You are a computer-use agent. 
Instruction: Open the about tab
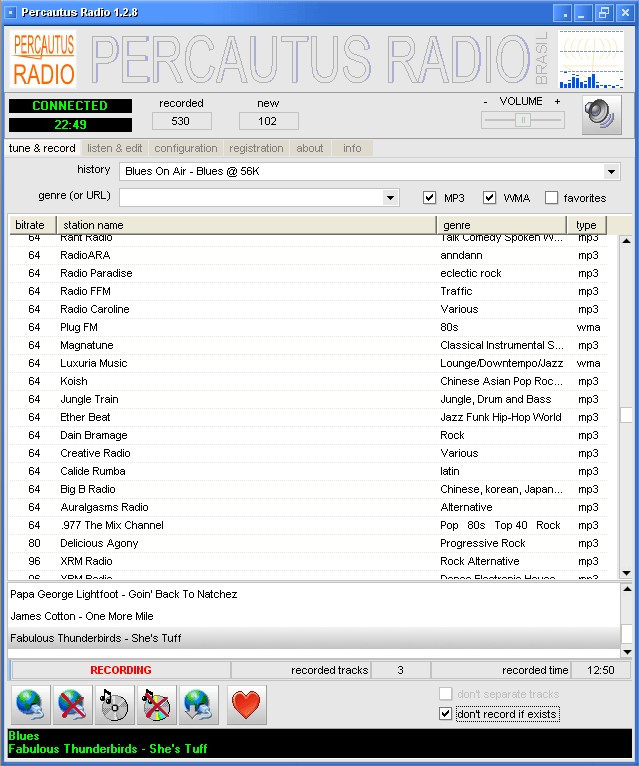pyautogui.click(x=310, y=148)
